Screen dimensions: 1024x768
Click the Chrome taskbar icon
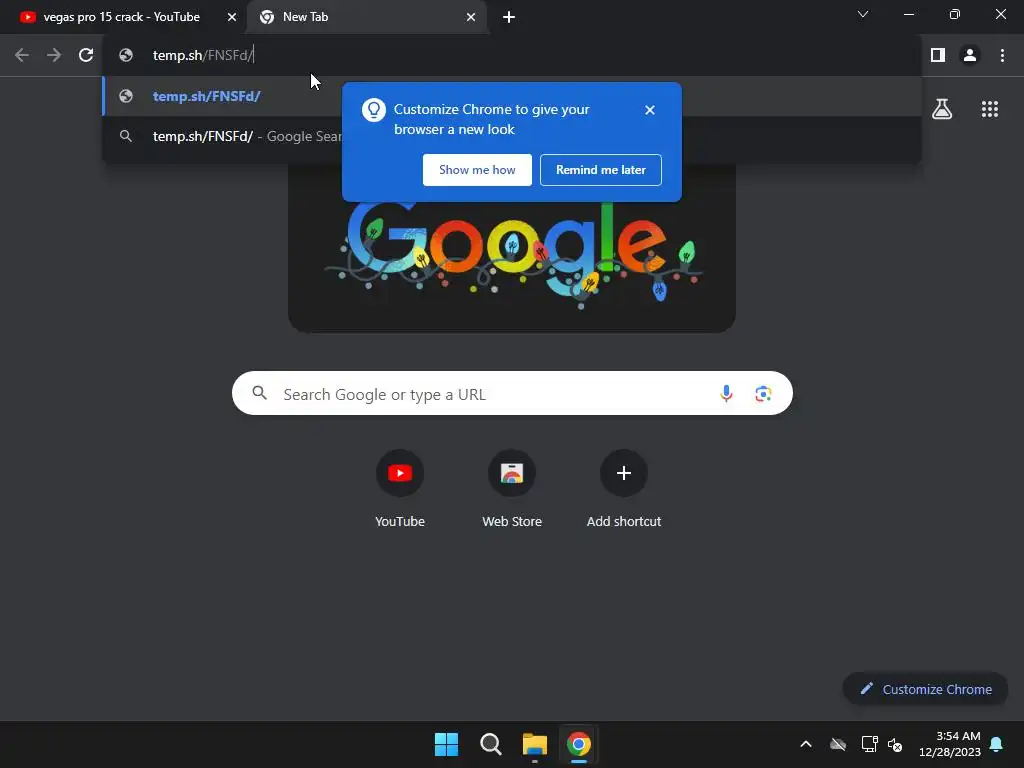coord(579,744)
